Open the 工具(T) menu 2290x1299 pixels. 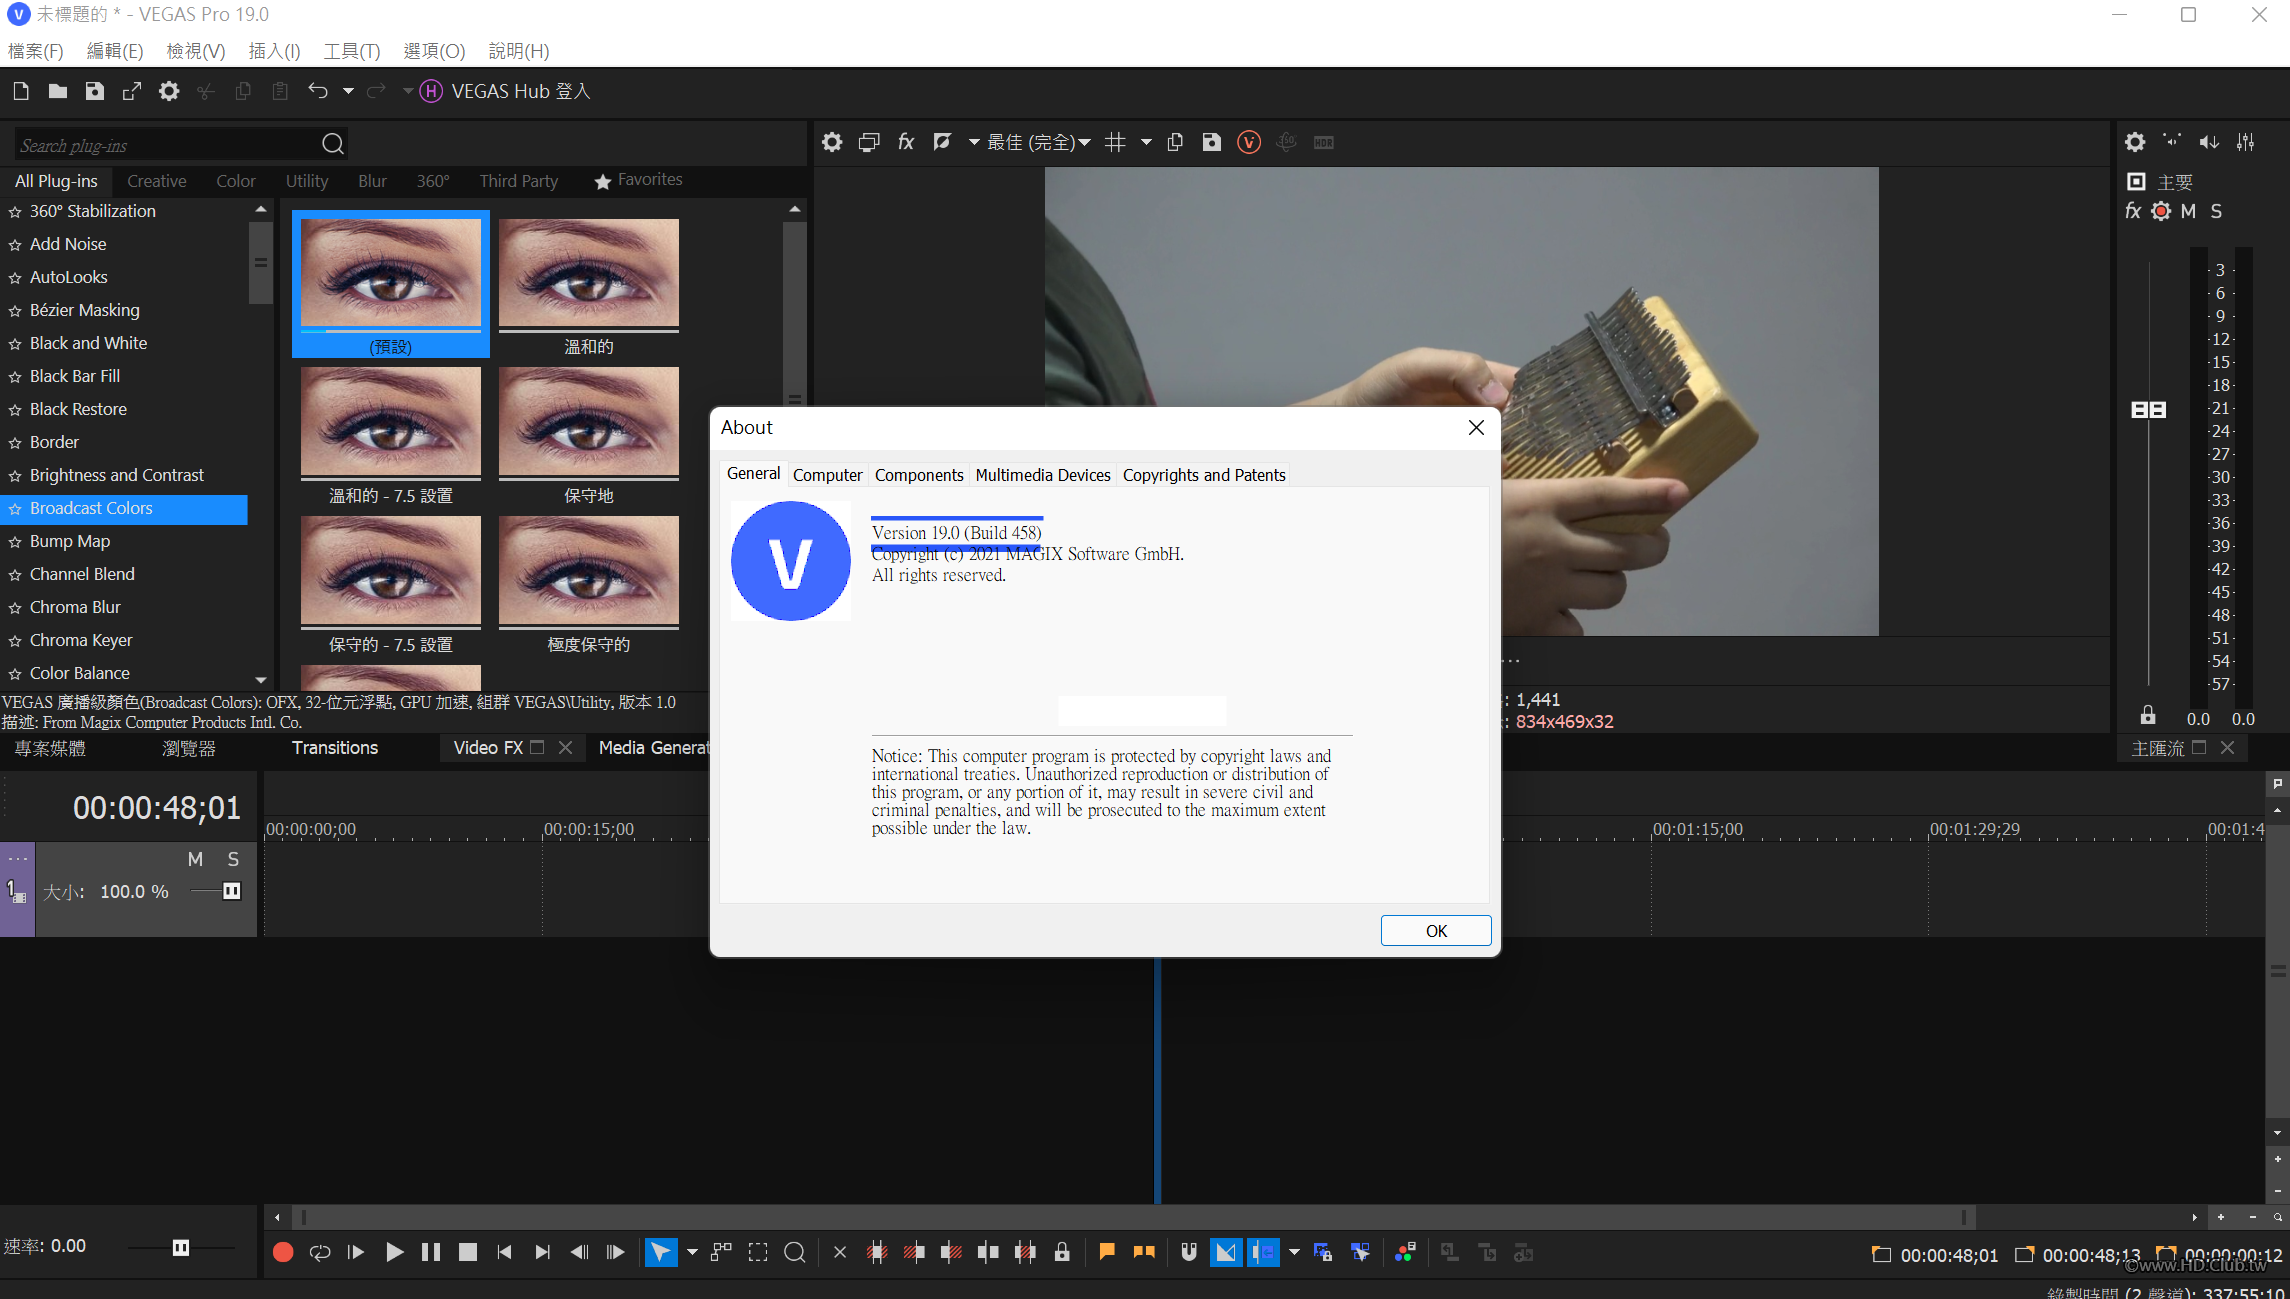tap(352, 50)
